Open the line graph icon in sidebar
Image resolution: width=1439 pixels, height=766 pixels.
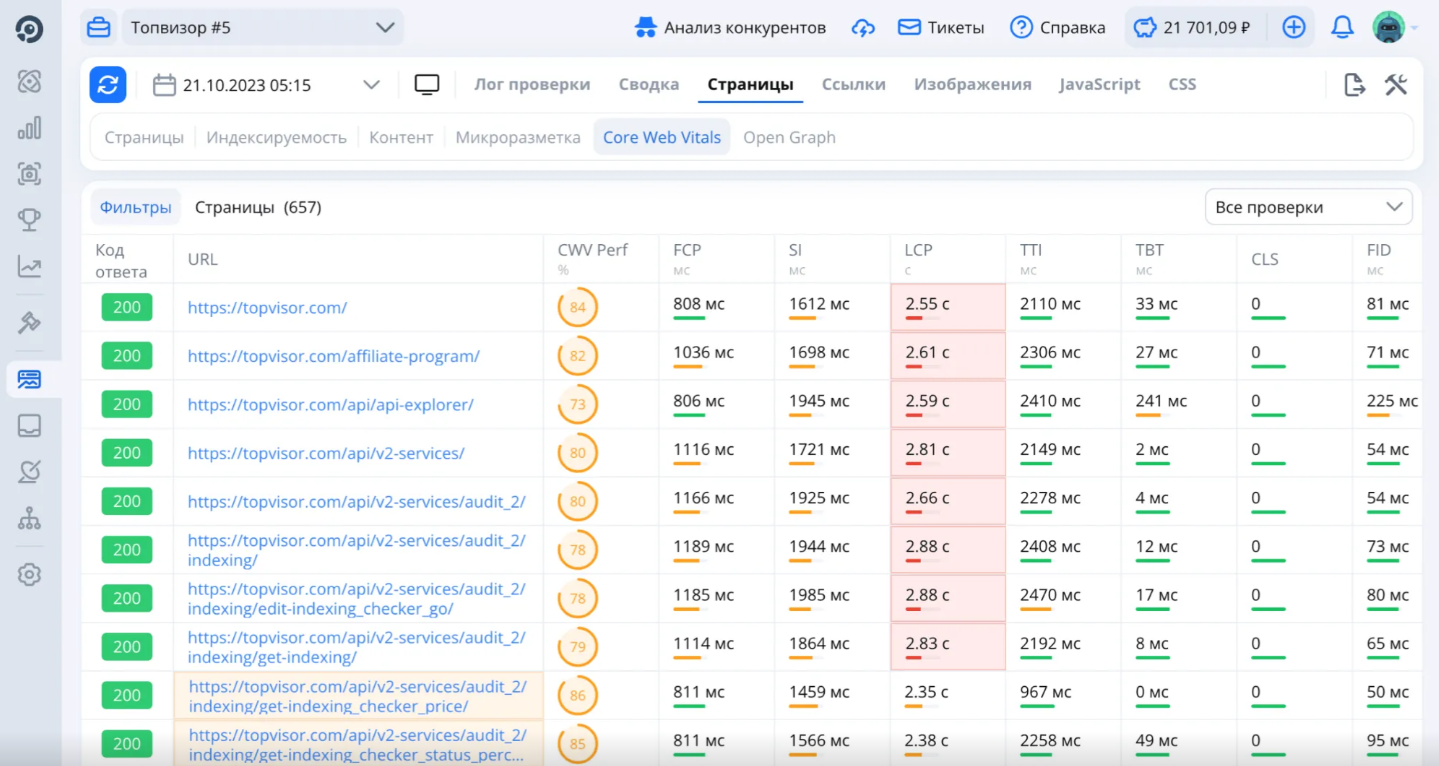tap(29, 266)
